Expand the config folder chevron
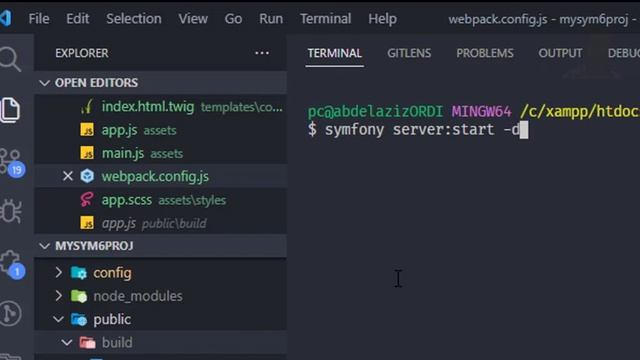Screen dimensions: 640x360 58,273
